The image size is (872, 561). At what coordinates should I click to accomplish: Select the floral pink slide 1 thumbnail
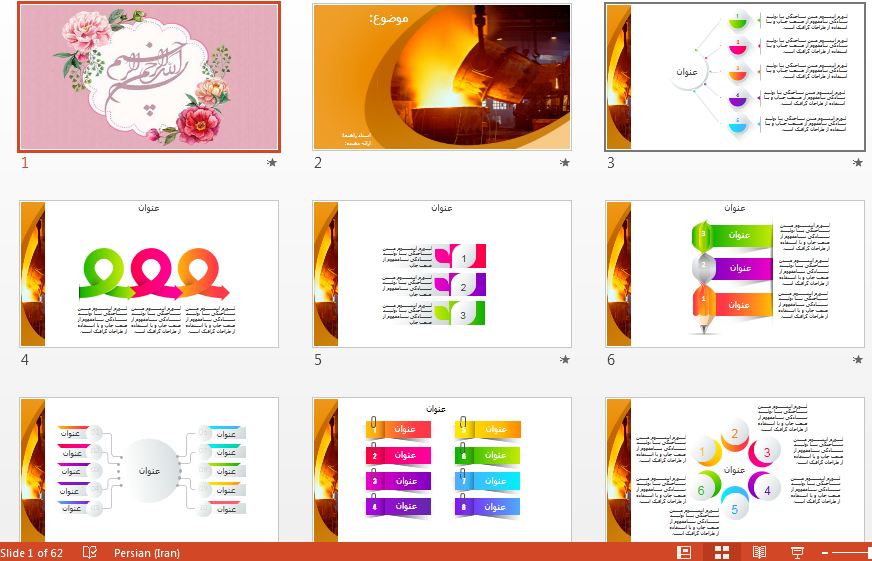pos(150,76)
